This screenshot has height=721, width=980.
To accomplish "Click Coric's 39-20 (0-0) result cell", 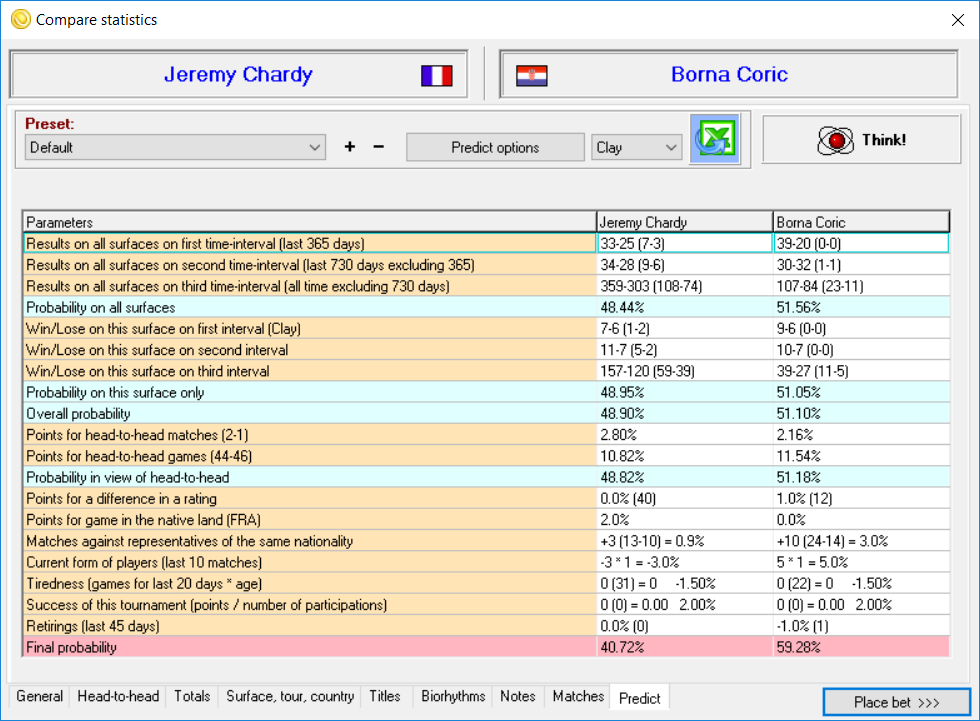I will pyautogui.click(x=861, y=244).
